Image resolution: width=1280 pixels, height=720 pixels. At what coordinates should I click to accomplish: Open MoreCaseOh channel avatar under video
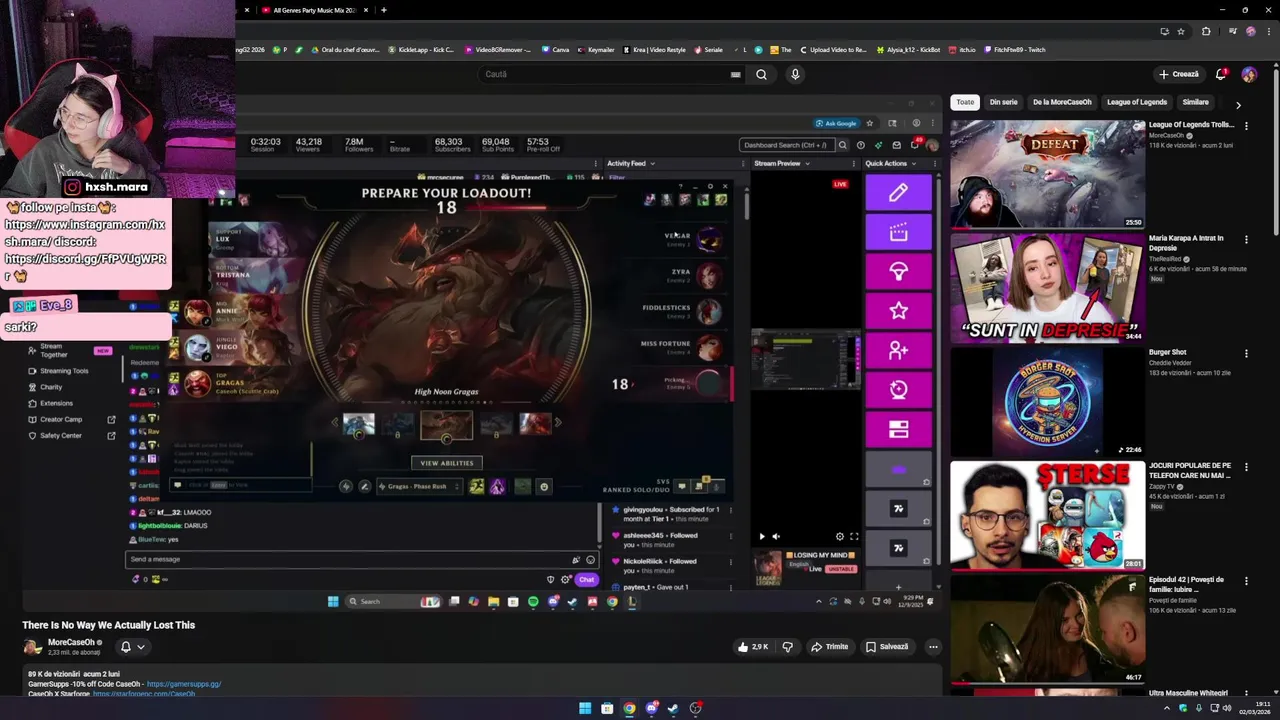tap(32, 647)
